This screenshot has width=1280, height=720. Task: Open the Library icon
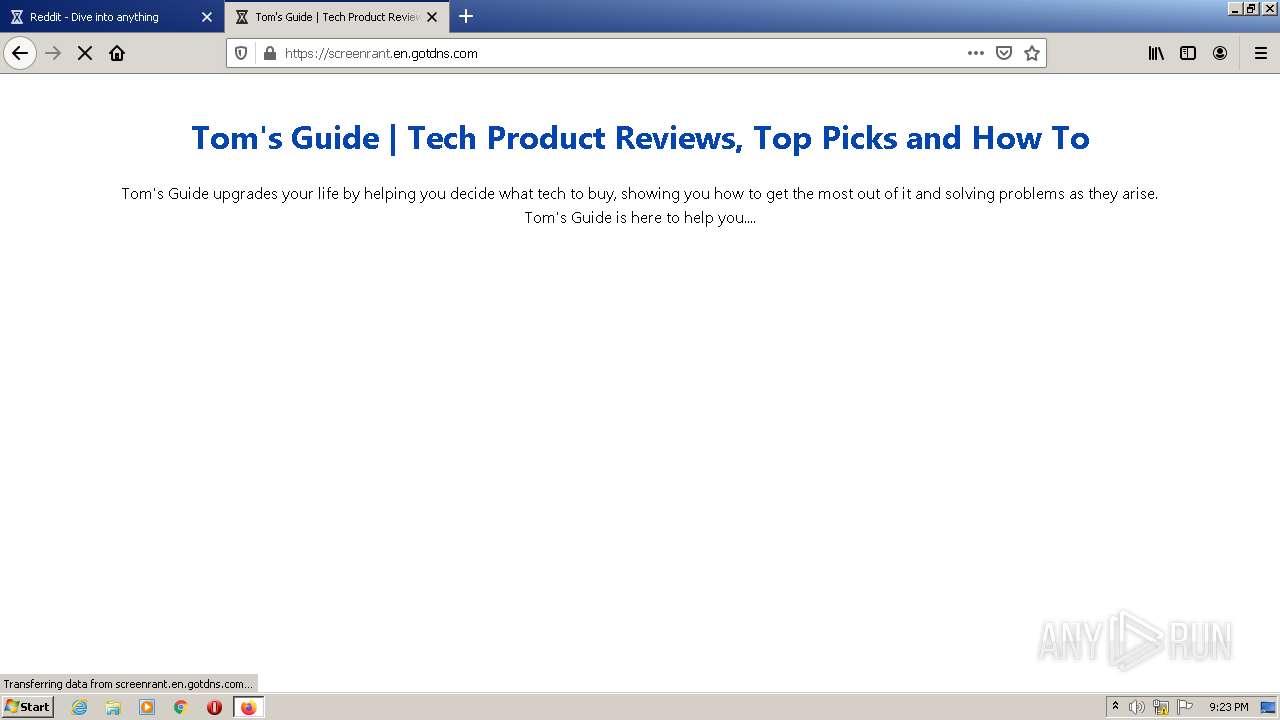tap(1156, 53)
